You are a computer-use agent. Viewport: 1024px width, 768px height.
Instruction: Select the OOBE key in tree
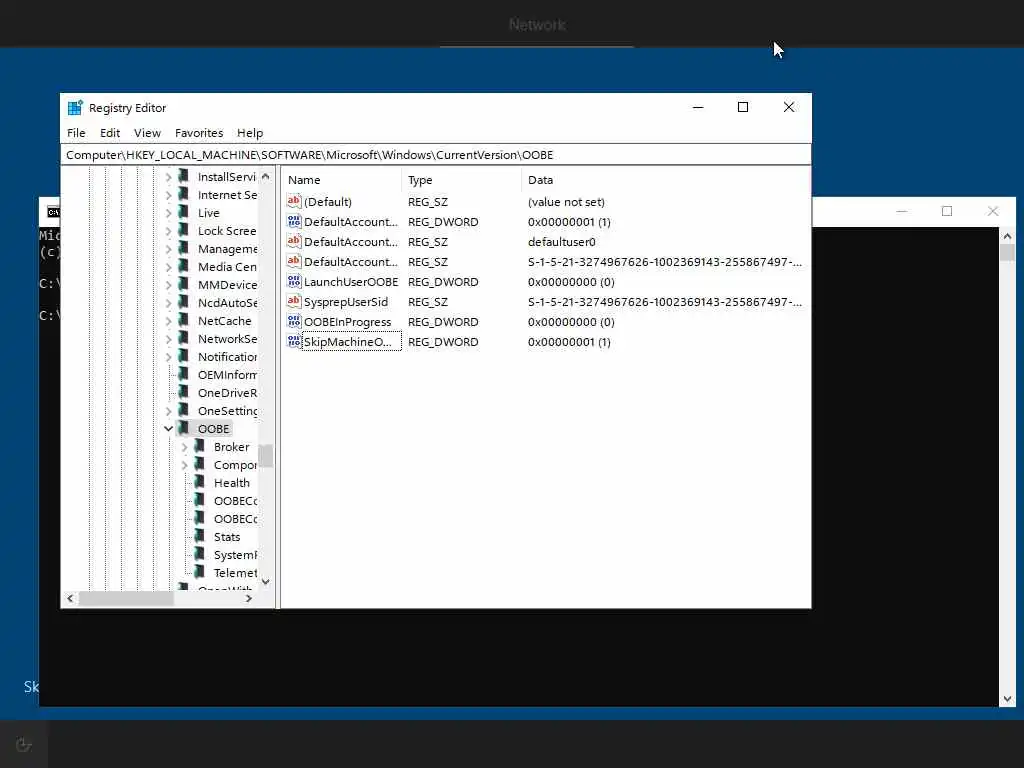point(214,428)
